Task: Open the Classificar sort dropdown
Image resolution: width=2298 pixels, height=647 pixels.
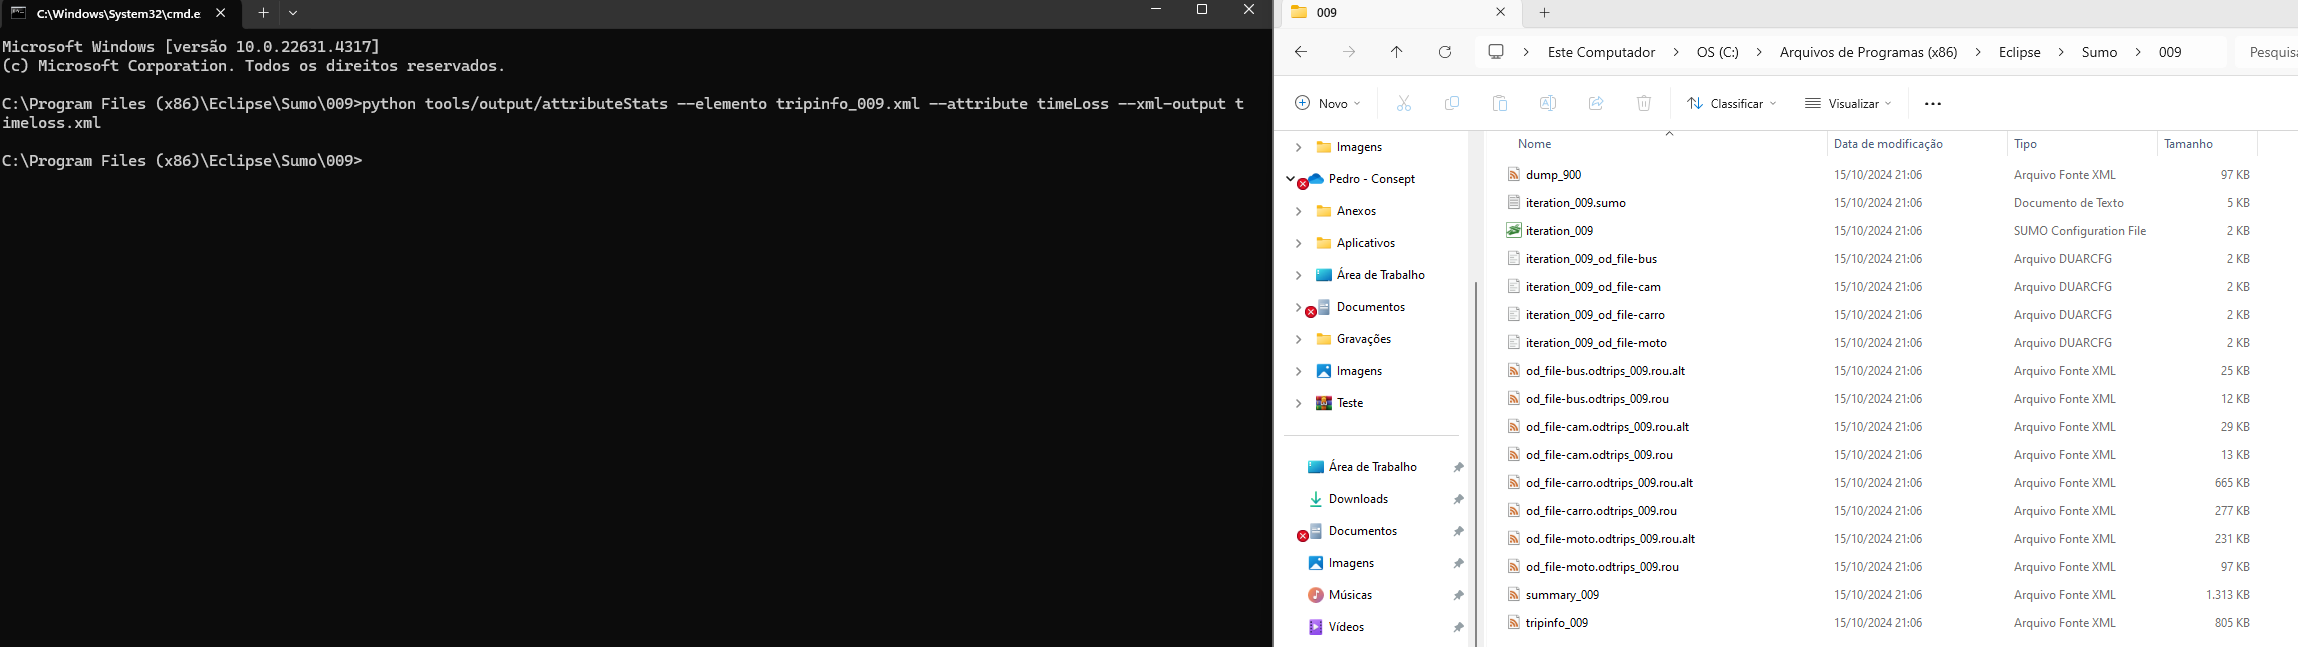Action: tap(1731, 103)
